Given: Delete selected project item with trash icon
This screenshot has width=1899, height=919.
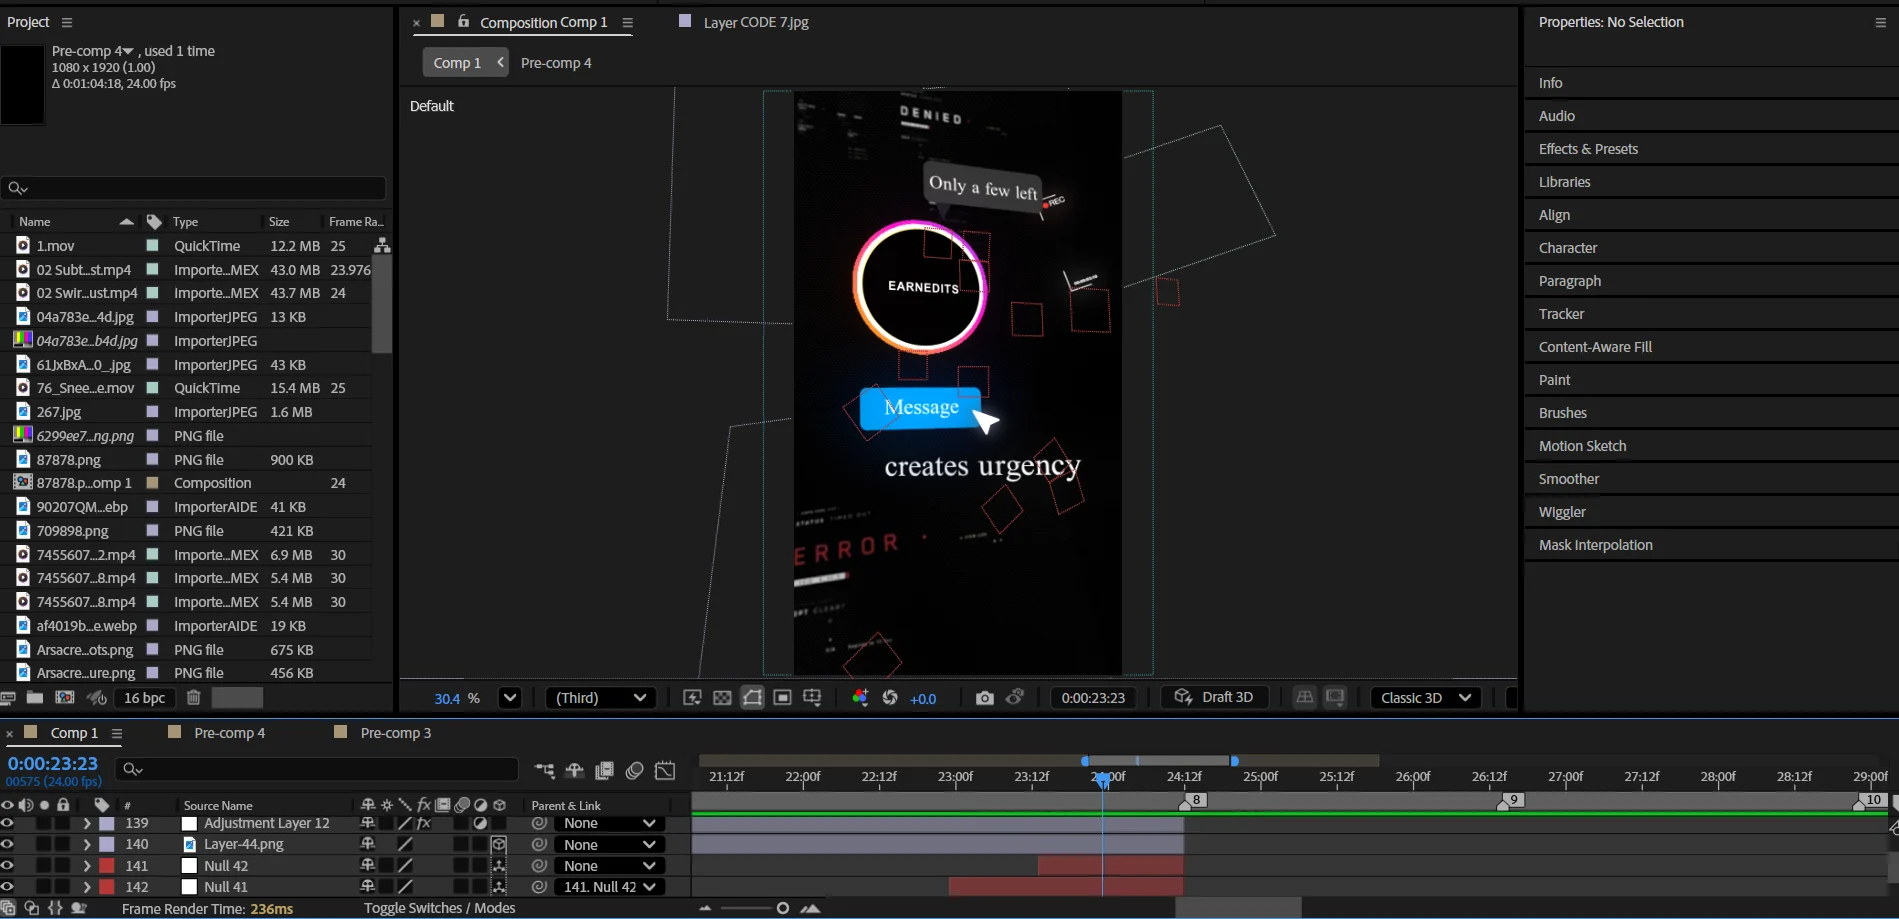Looking at the screenshot, I should 194,698.
